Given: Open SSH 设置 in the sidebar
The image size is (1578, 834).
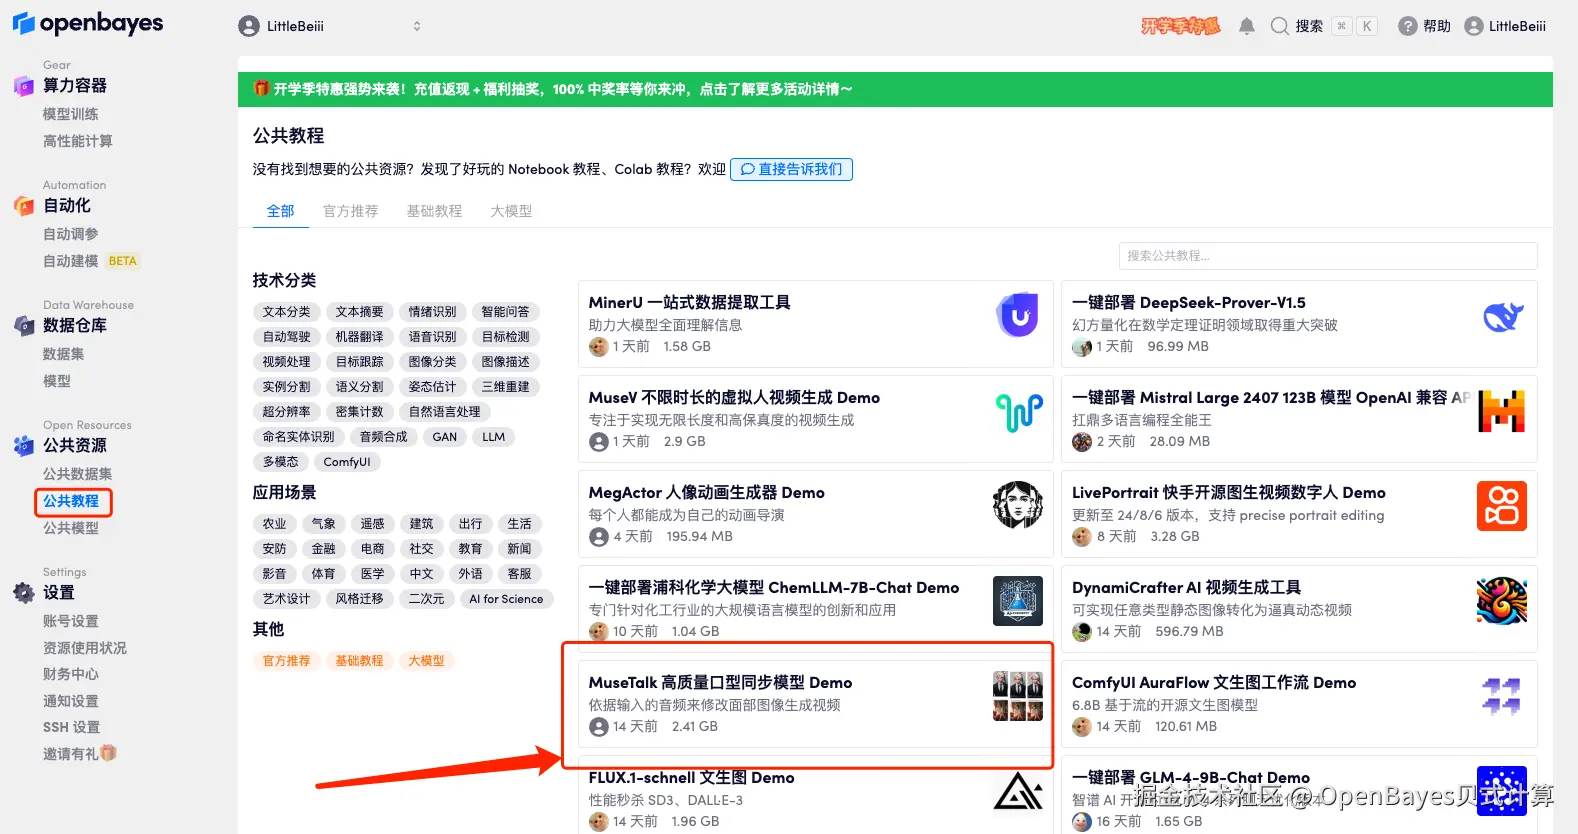Looking at the screenshot, I should pyautogui.click(x=71, y=727).
